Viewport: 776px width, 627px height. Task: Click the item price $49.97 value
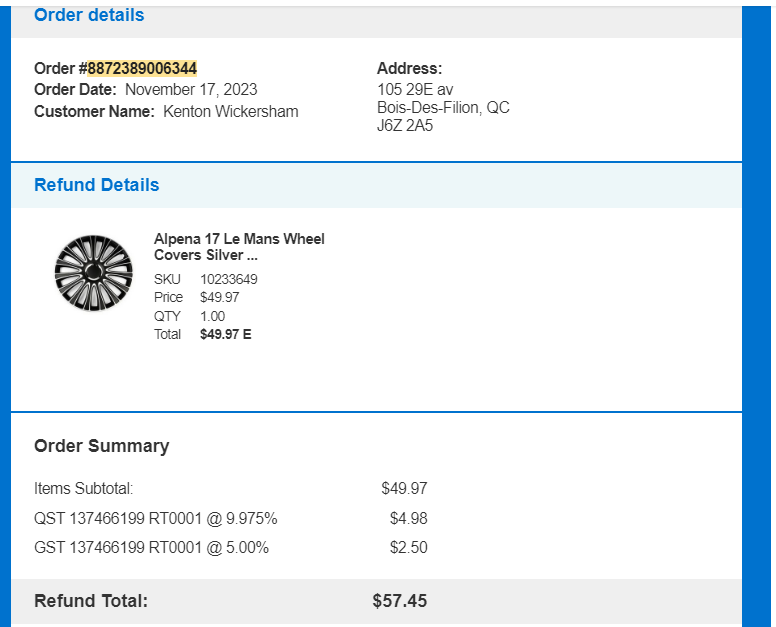pos(219,297)
